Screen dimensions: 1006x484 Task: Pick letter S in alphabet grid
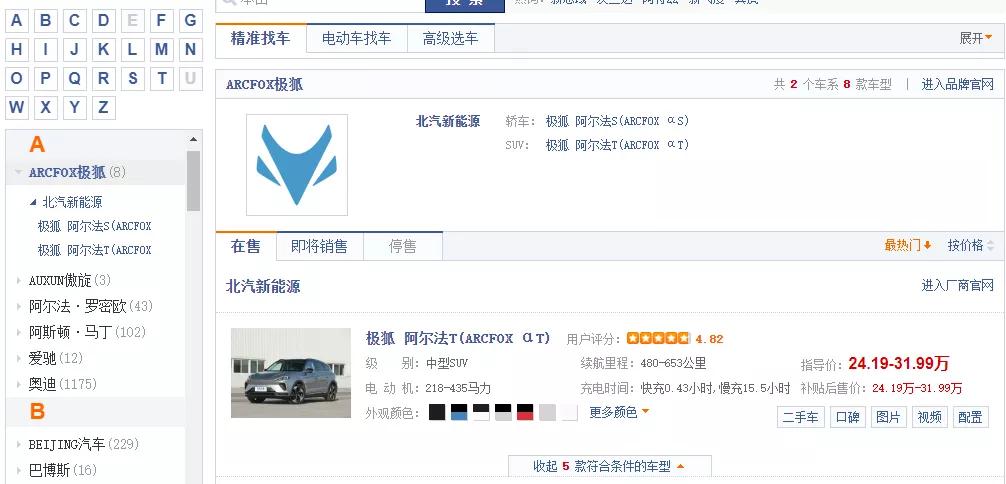(132, 78)
